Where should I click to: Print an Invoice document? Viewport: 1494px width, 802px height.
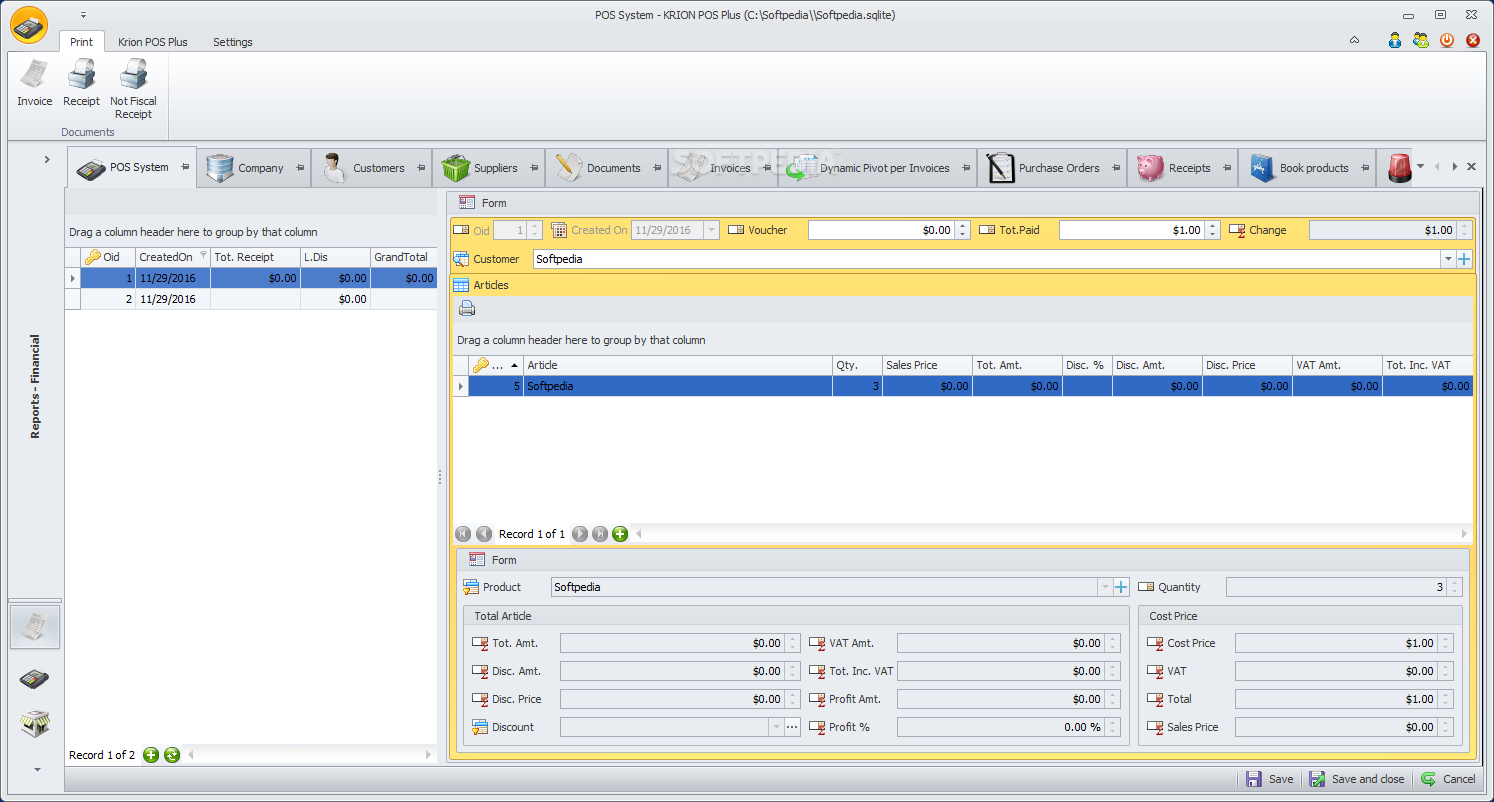pos(34,83)
